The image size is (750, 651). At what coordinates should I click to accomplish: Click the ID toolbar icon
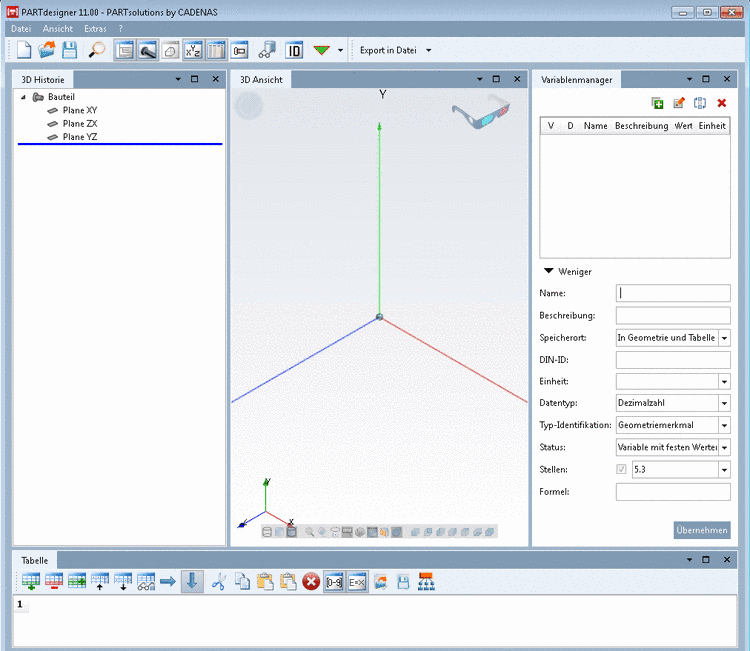294,50
